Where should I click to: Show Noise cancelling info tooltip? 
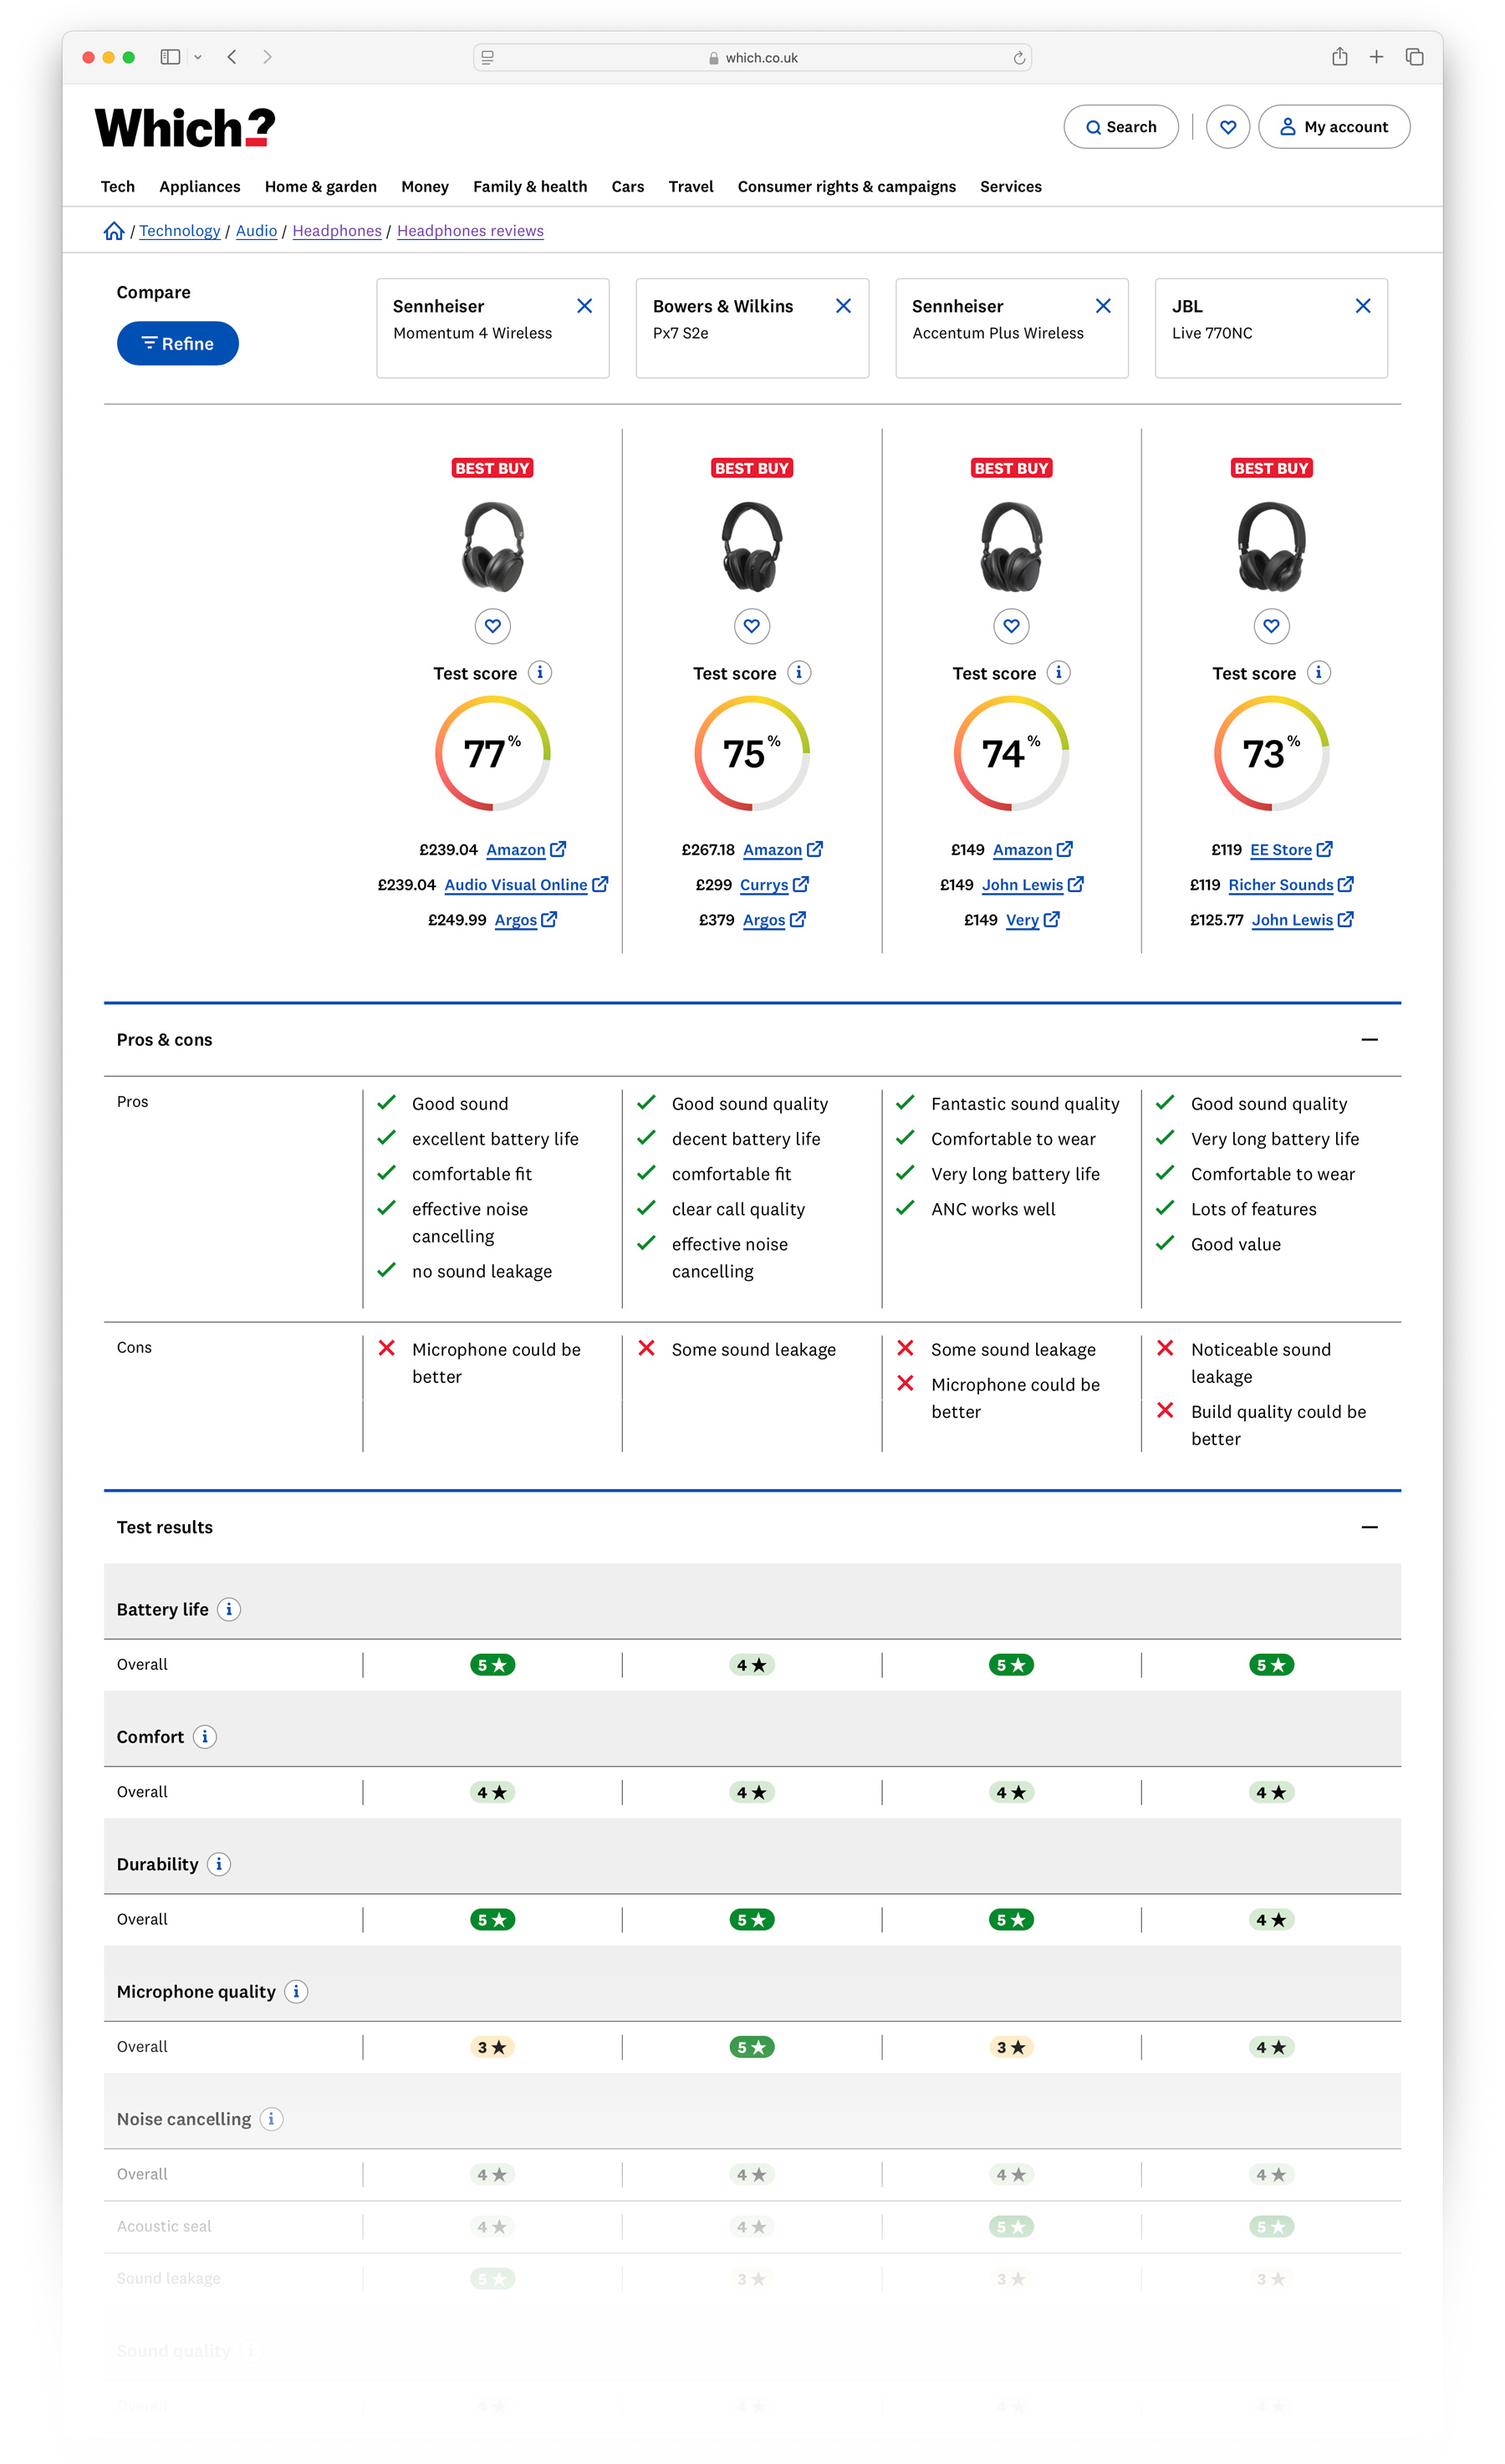(271, 2119)
